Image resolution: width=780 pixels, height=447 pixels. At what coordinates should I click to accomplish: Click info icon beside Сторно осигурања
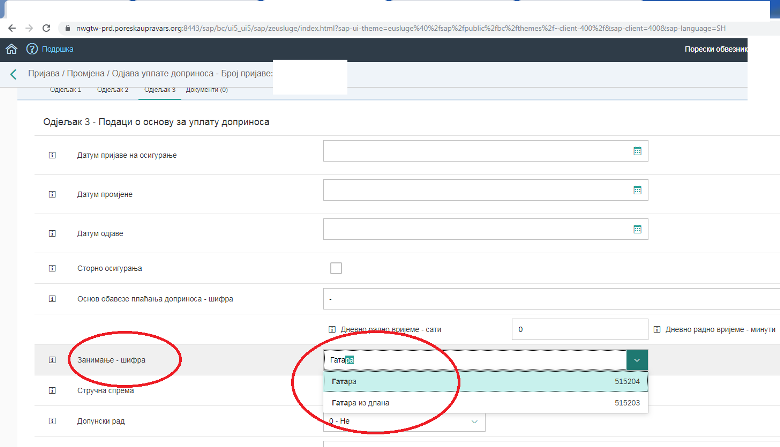(x=51, y=268)
